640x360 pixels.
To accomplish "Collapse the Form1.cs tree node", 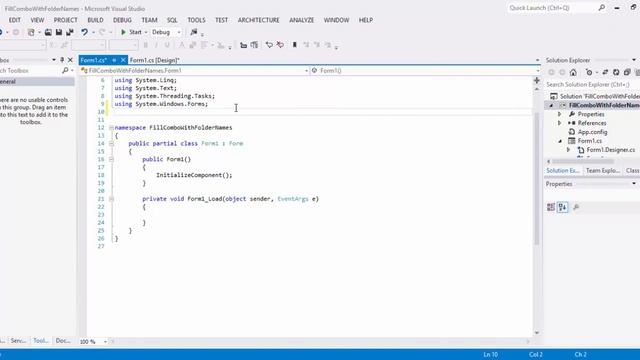I will pos(560,141).
